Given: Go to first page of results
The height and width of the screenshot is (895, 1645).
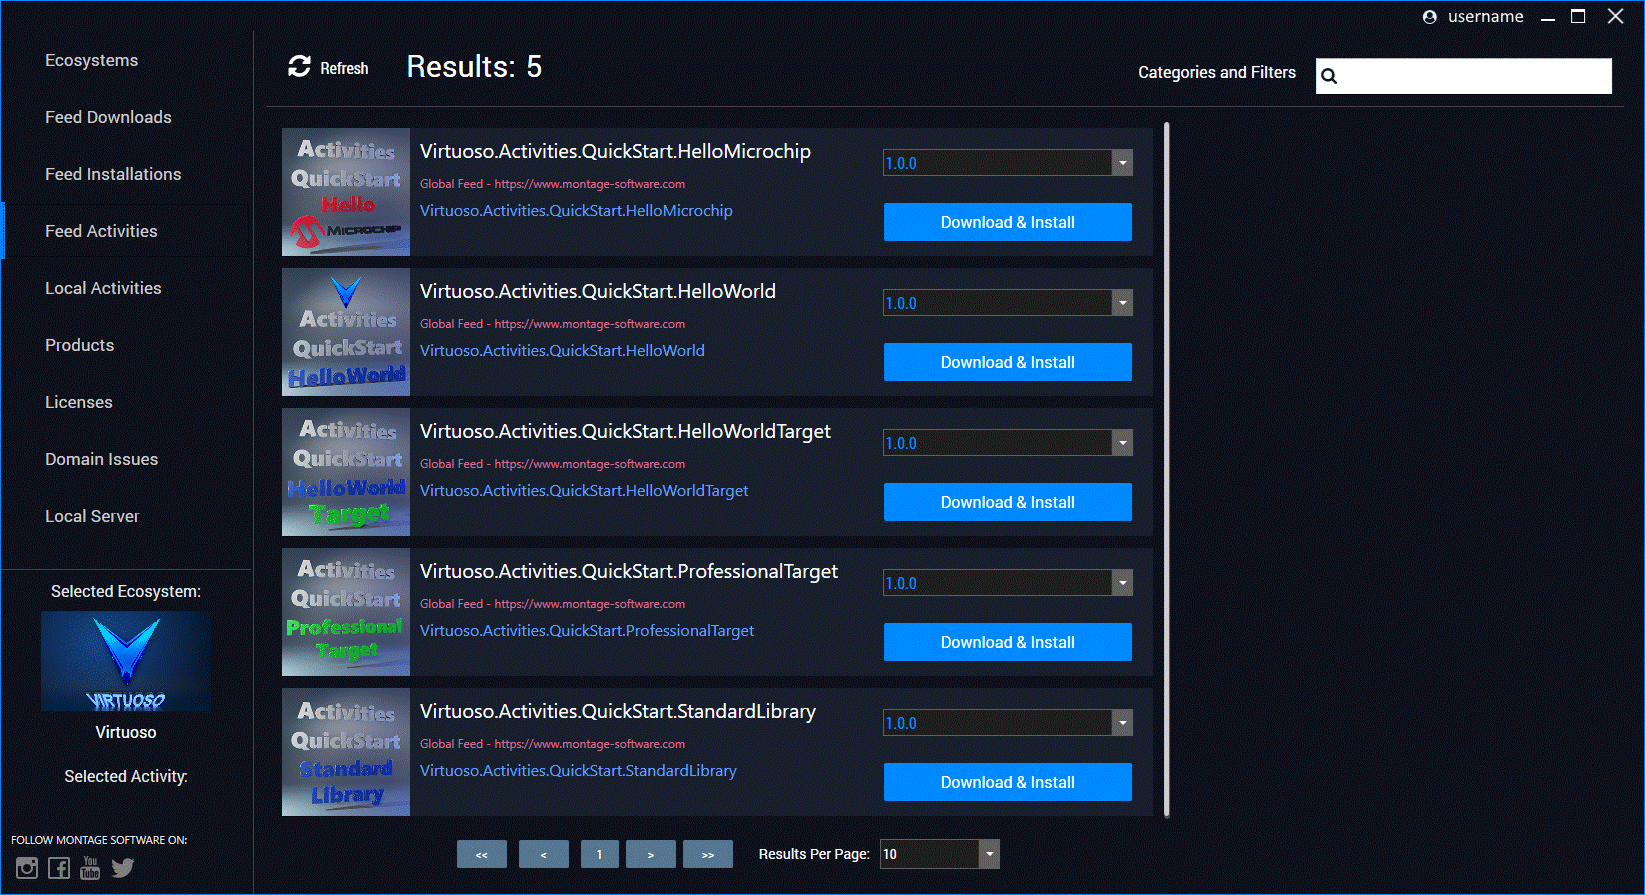Looking at the screenshot, I should pyautogui.click(x=482, y=854).
